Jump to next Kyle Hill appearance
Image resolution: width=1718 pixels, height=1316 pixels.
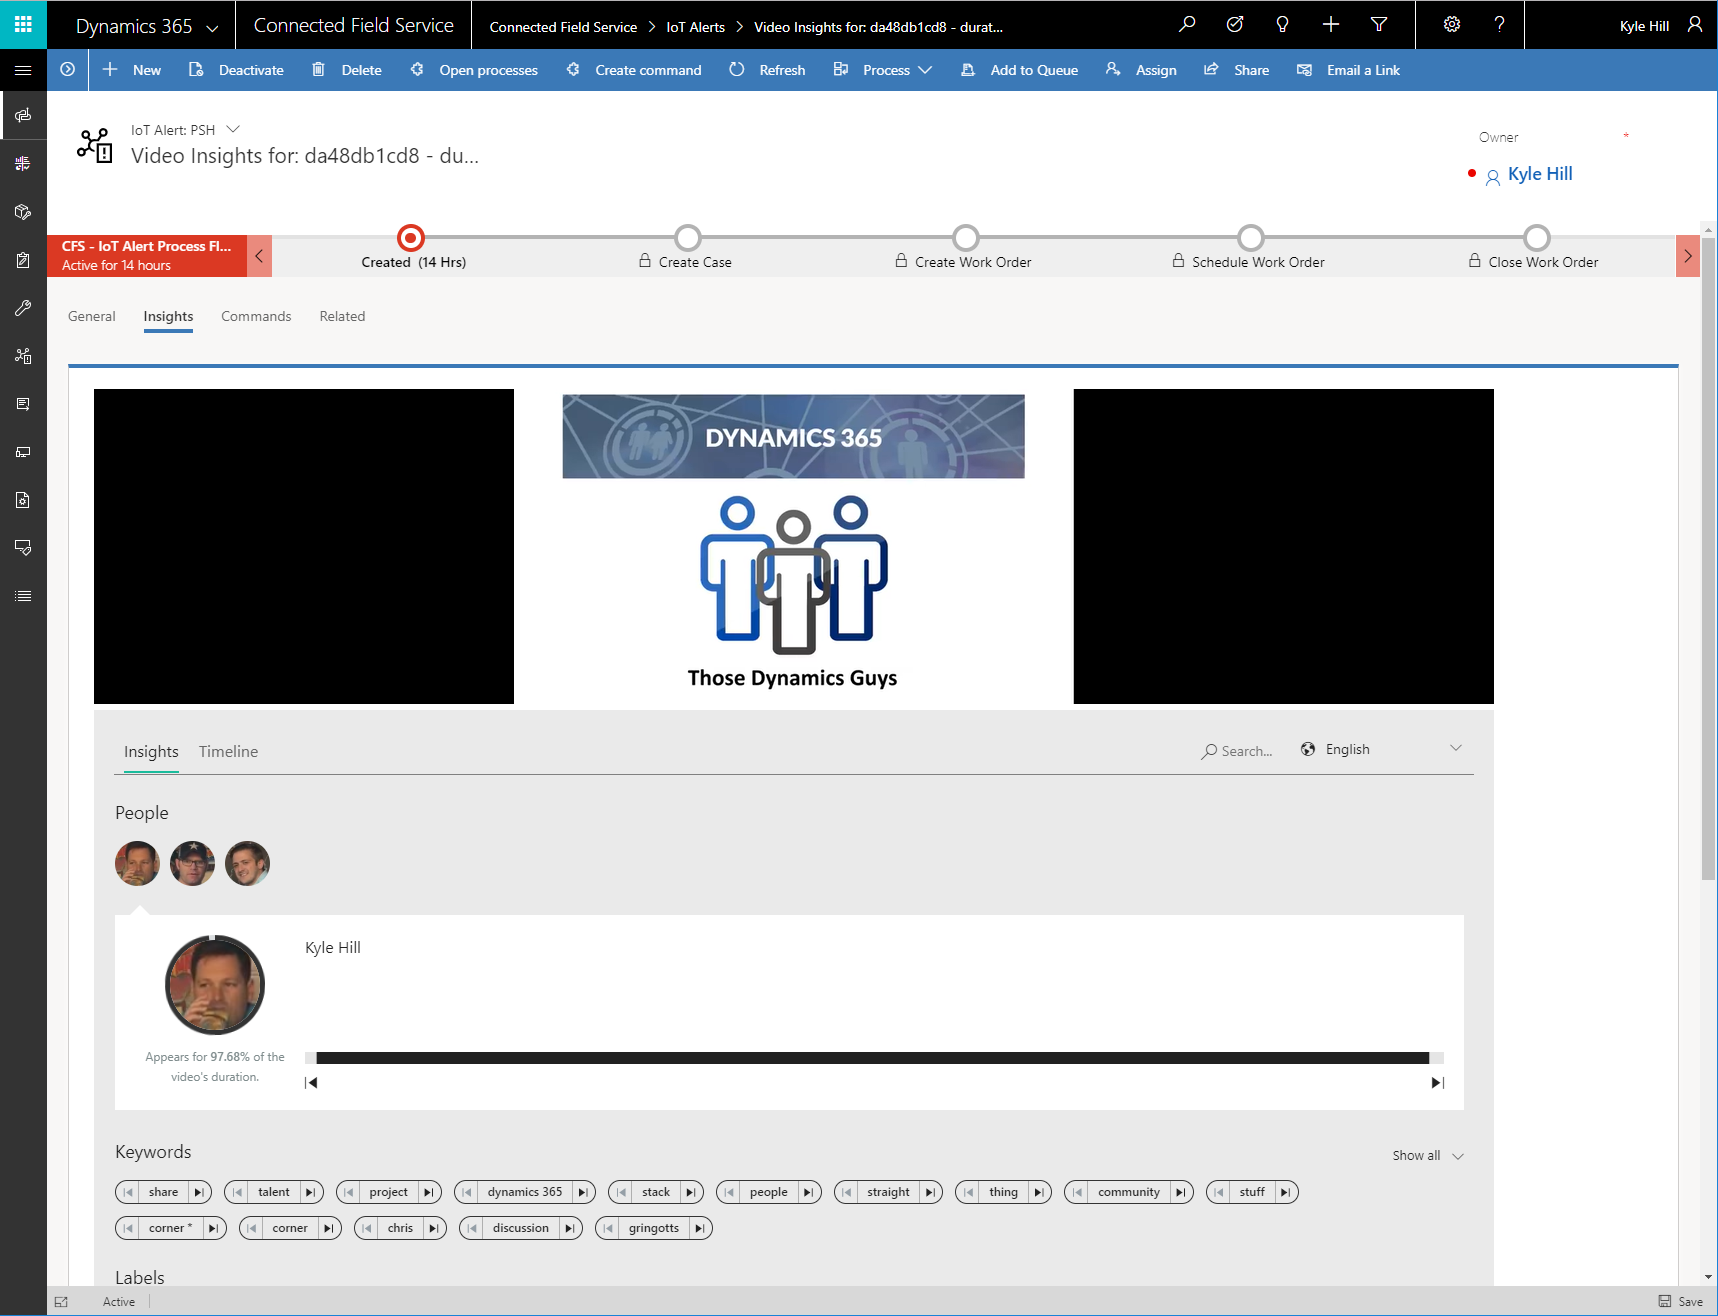(1438, 1083)
